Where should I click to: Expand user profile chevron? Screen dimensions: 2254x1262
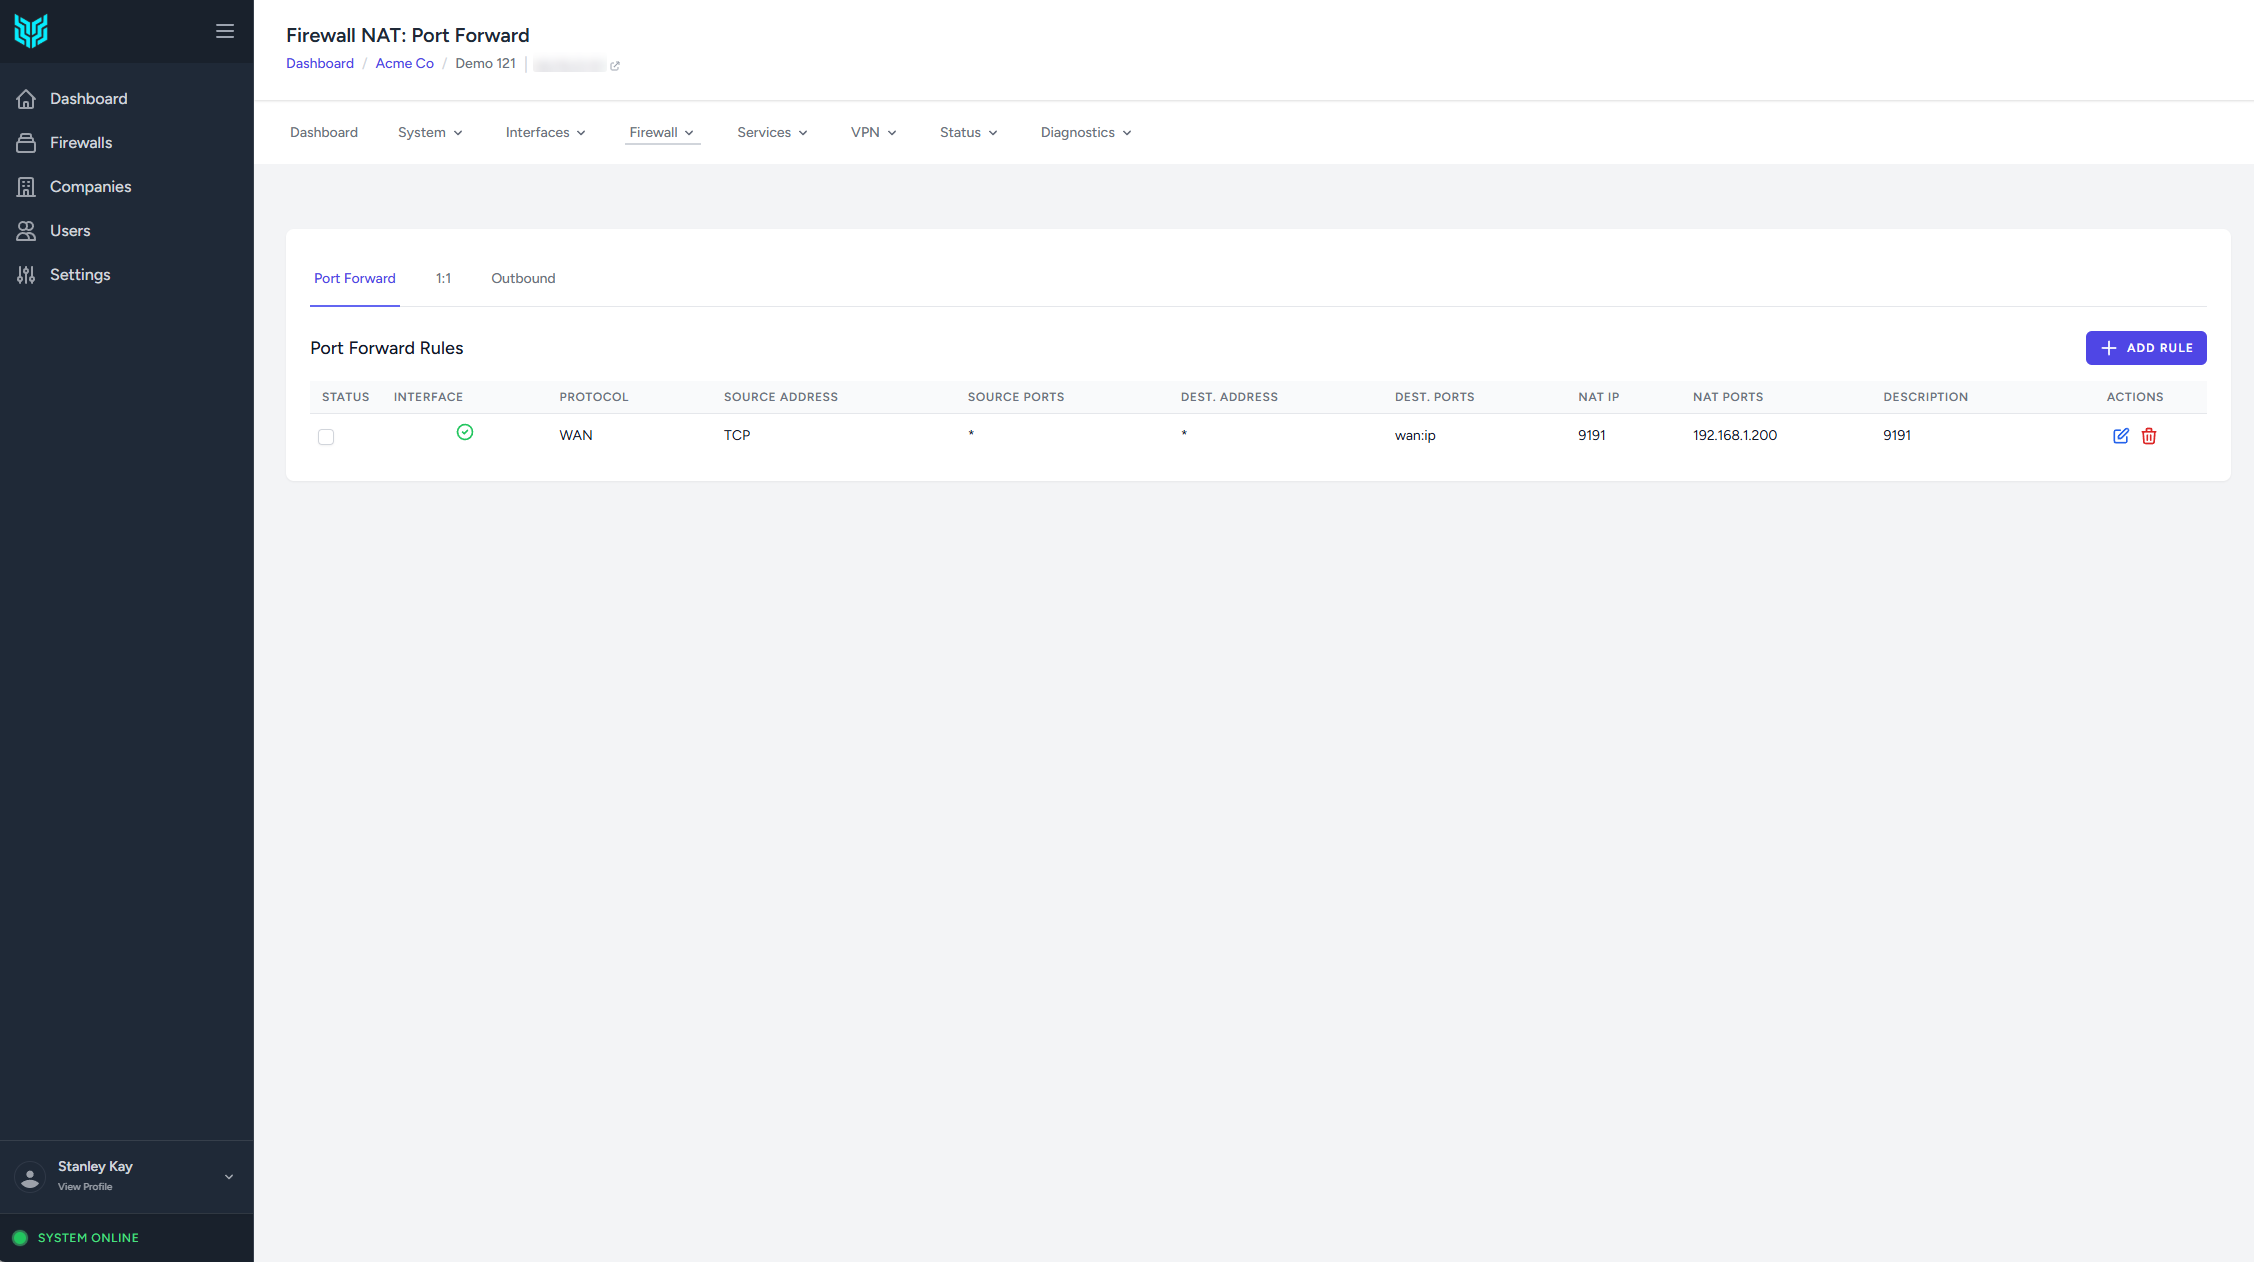pyautogui.click(x=229, y=1177)
